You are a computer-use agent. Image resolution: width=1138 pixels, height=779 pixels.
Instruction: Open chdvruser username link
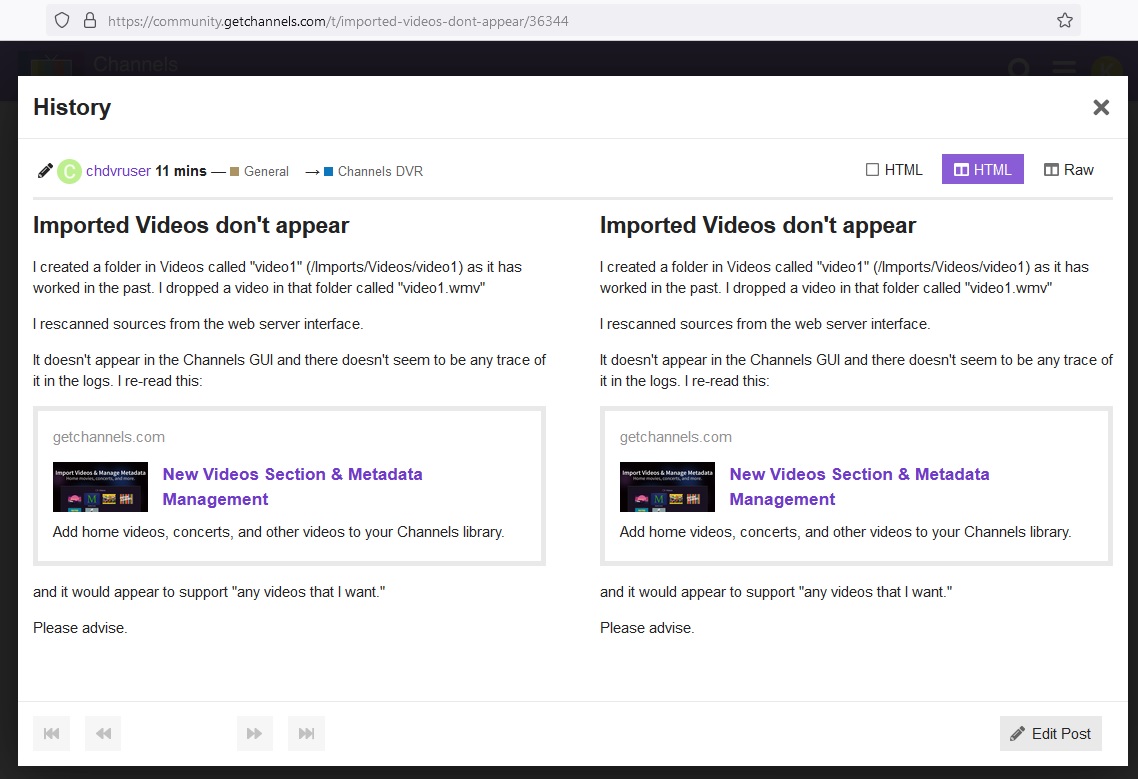[118, 171]
